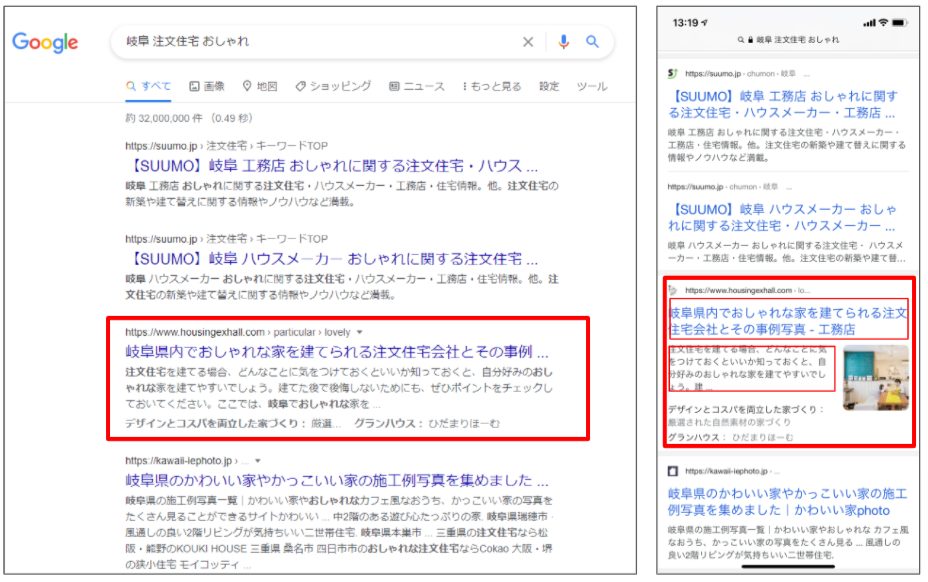
Task: Click the desktop sitelink グランハウス
Action: tap(389, 423)
